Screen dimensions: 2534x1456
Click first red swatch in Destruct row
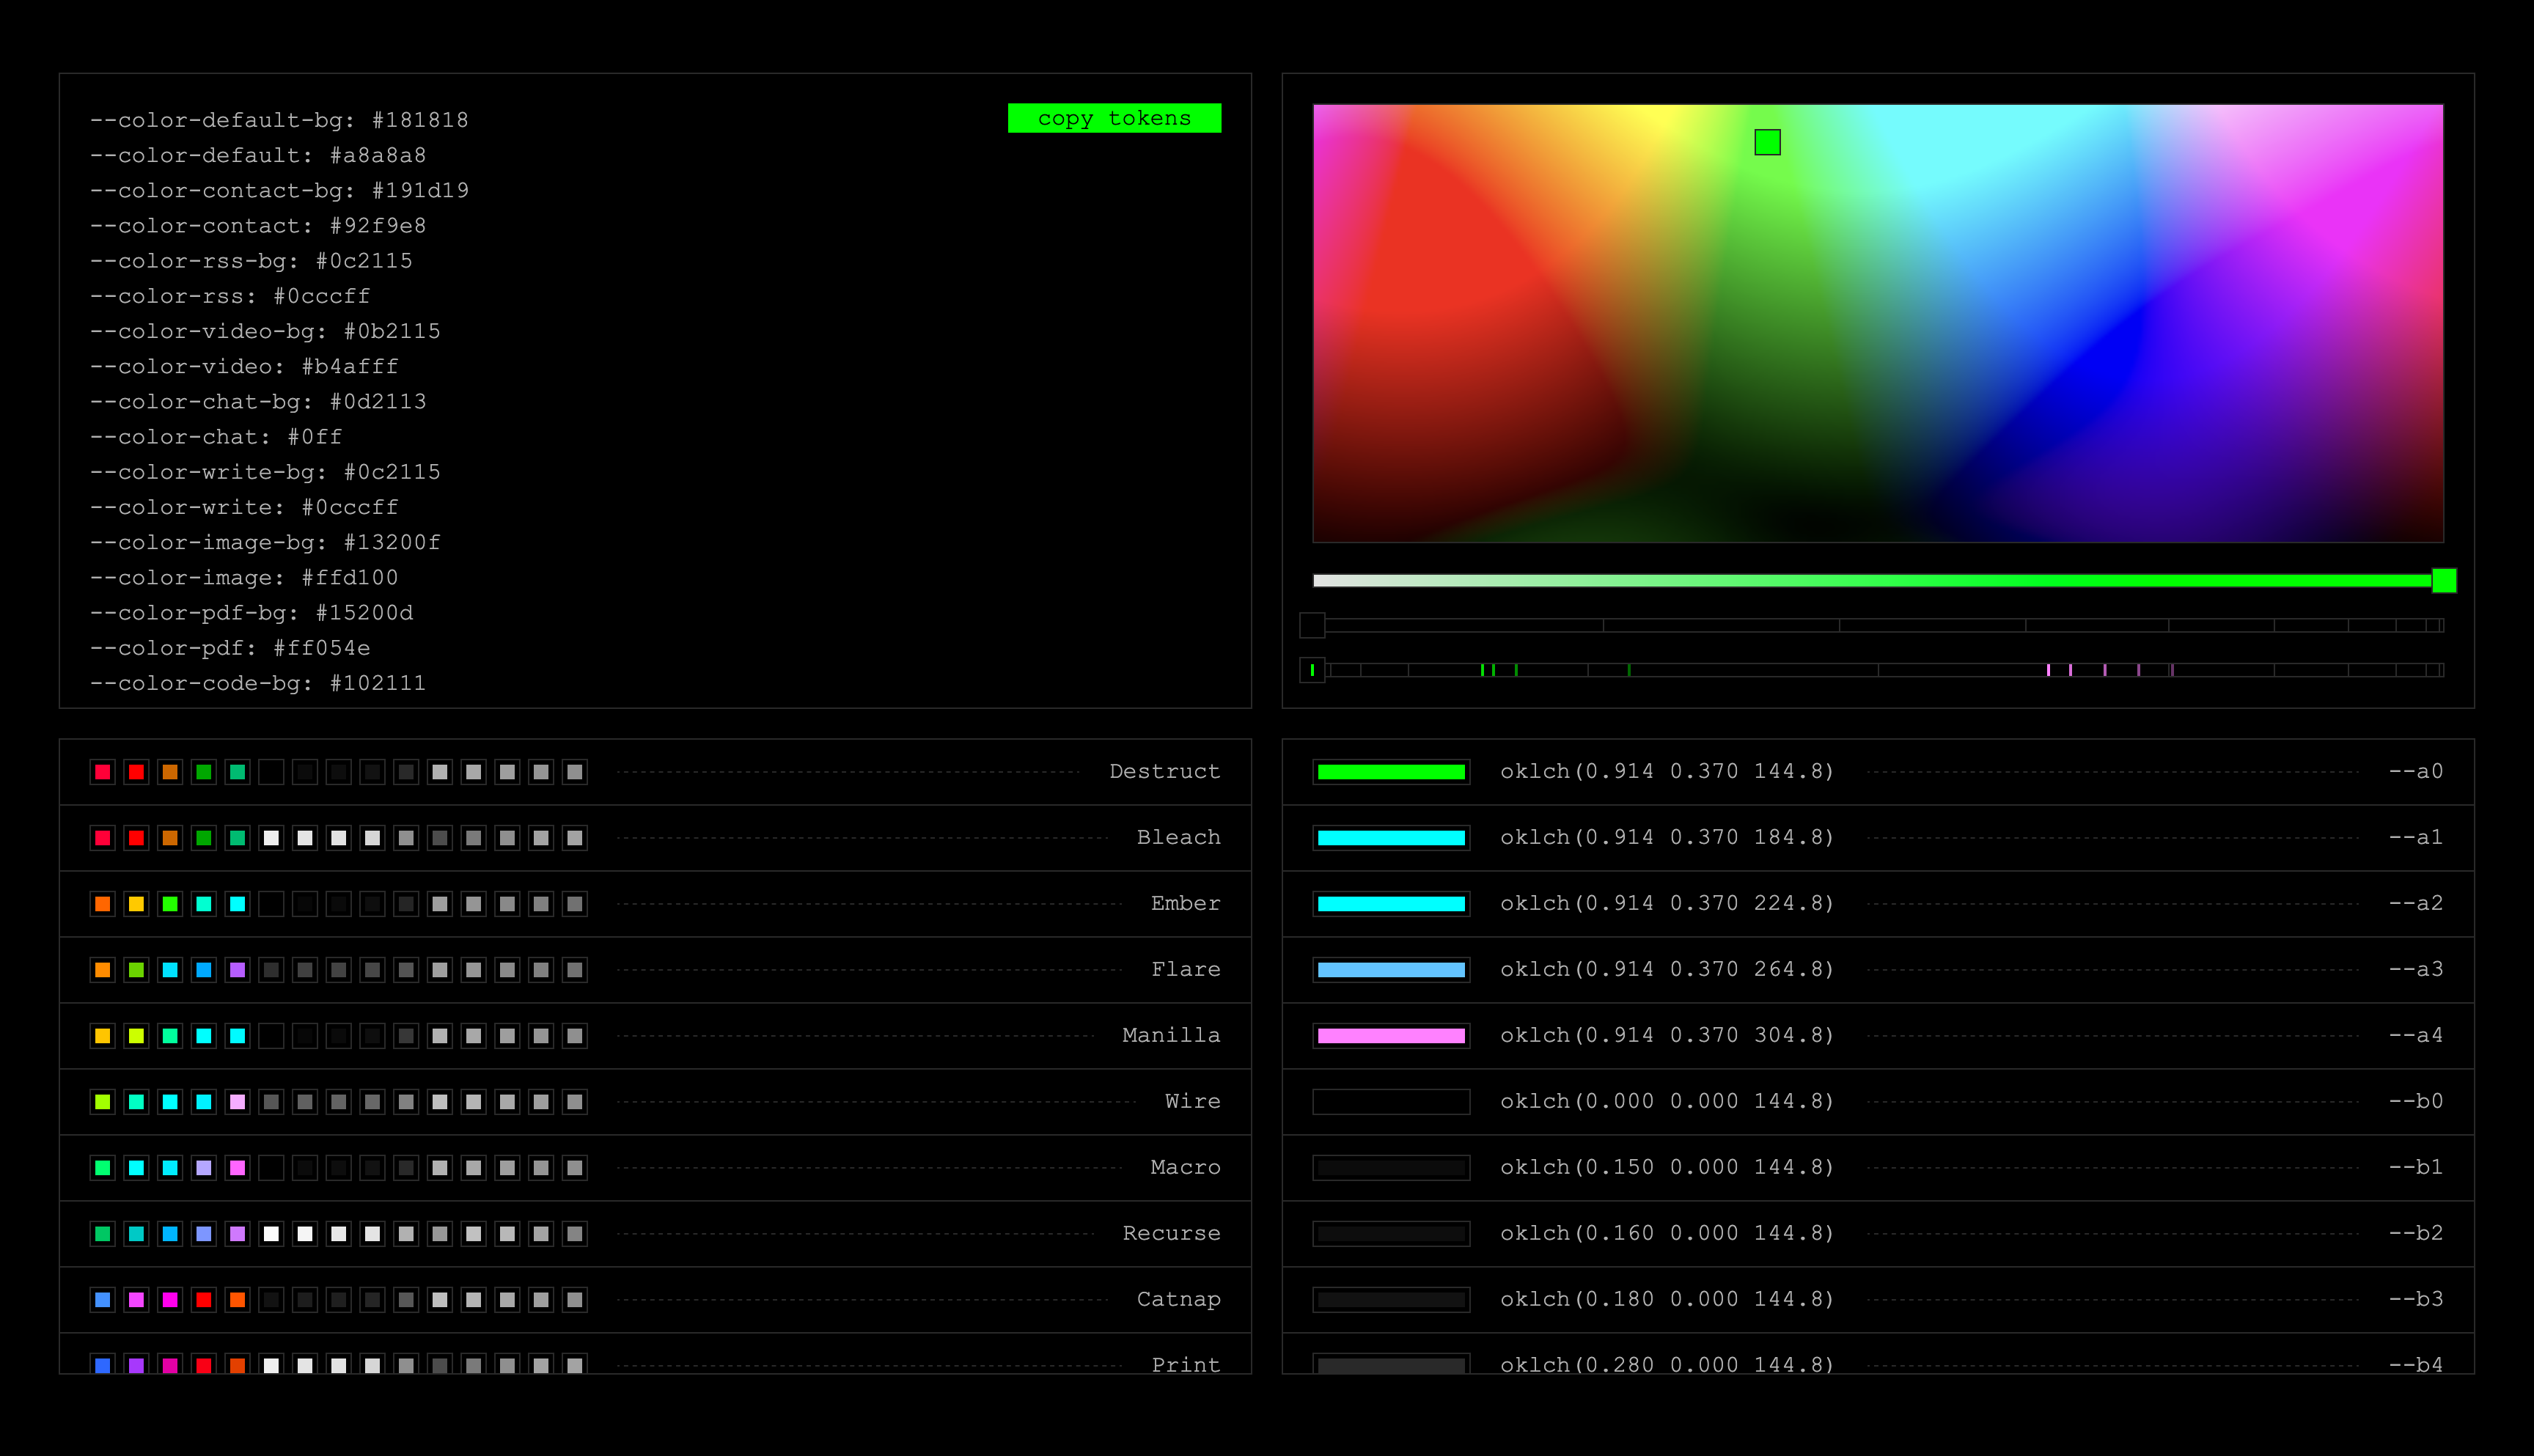click(102, 771)
